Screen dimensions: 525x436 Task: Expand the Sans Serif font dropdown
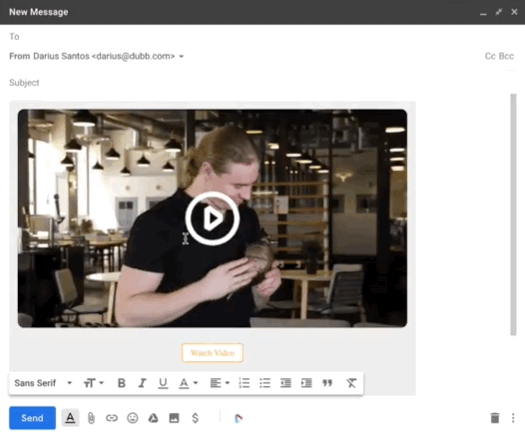point(43,383)
